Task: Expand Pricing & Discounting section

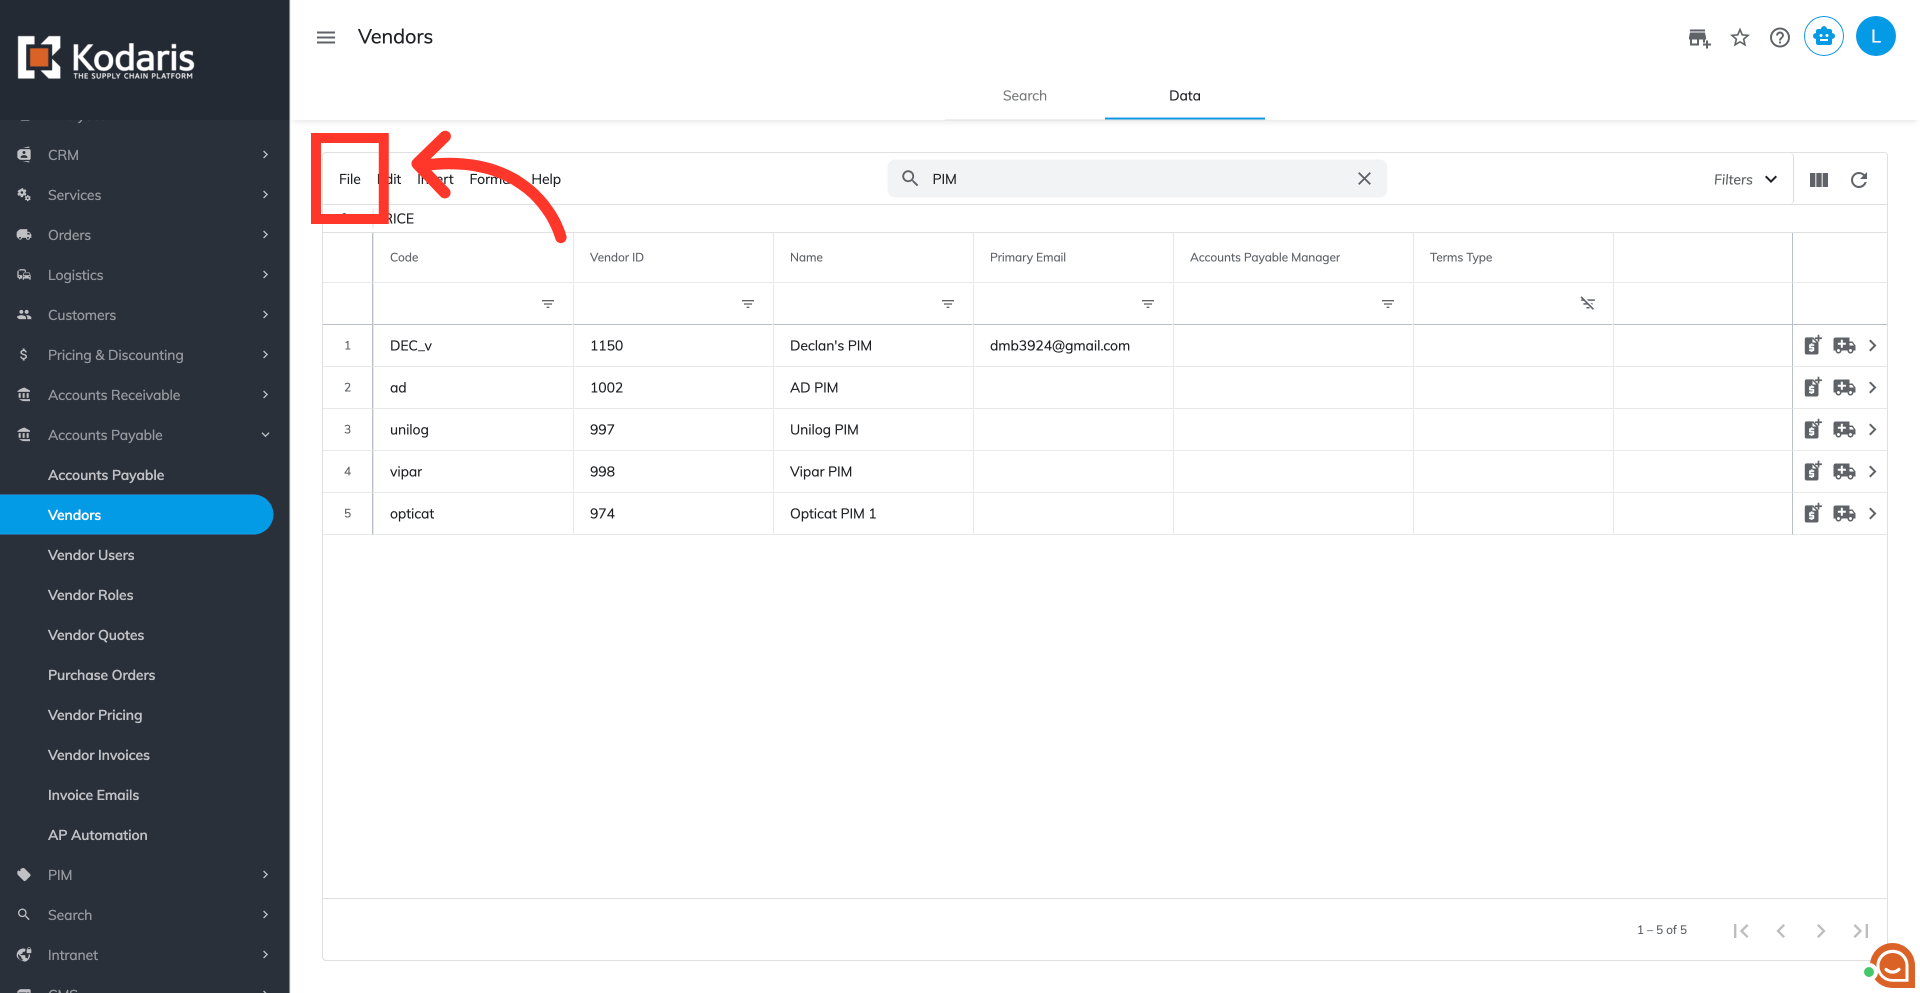Action: coord(145,355)
